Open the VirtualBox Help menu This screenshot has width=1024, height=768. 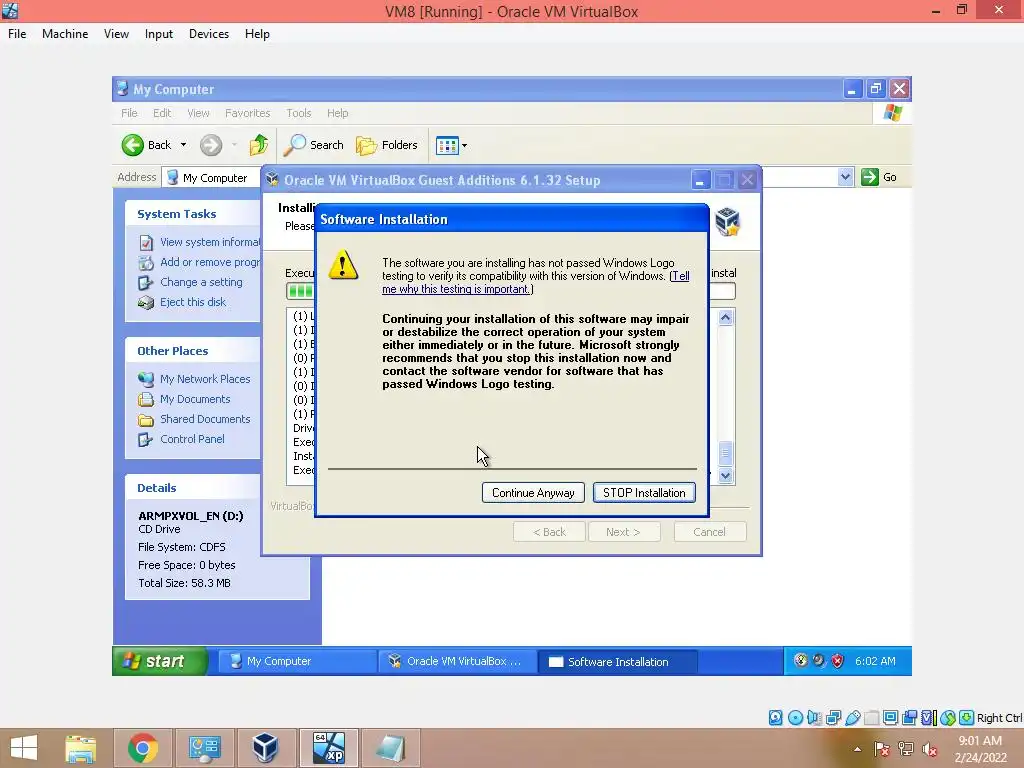[257, 34]
